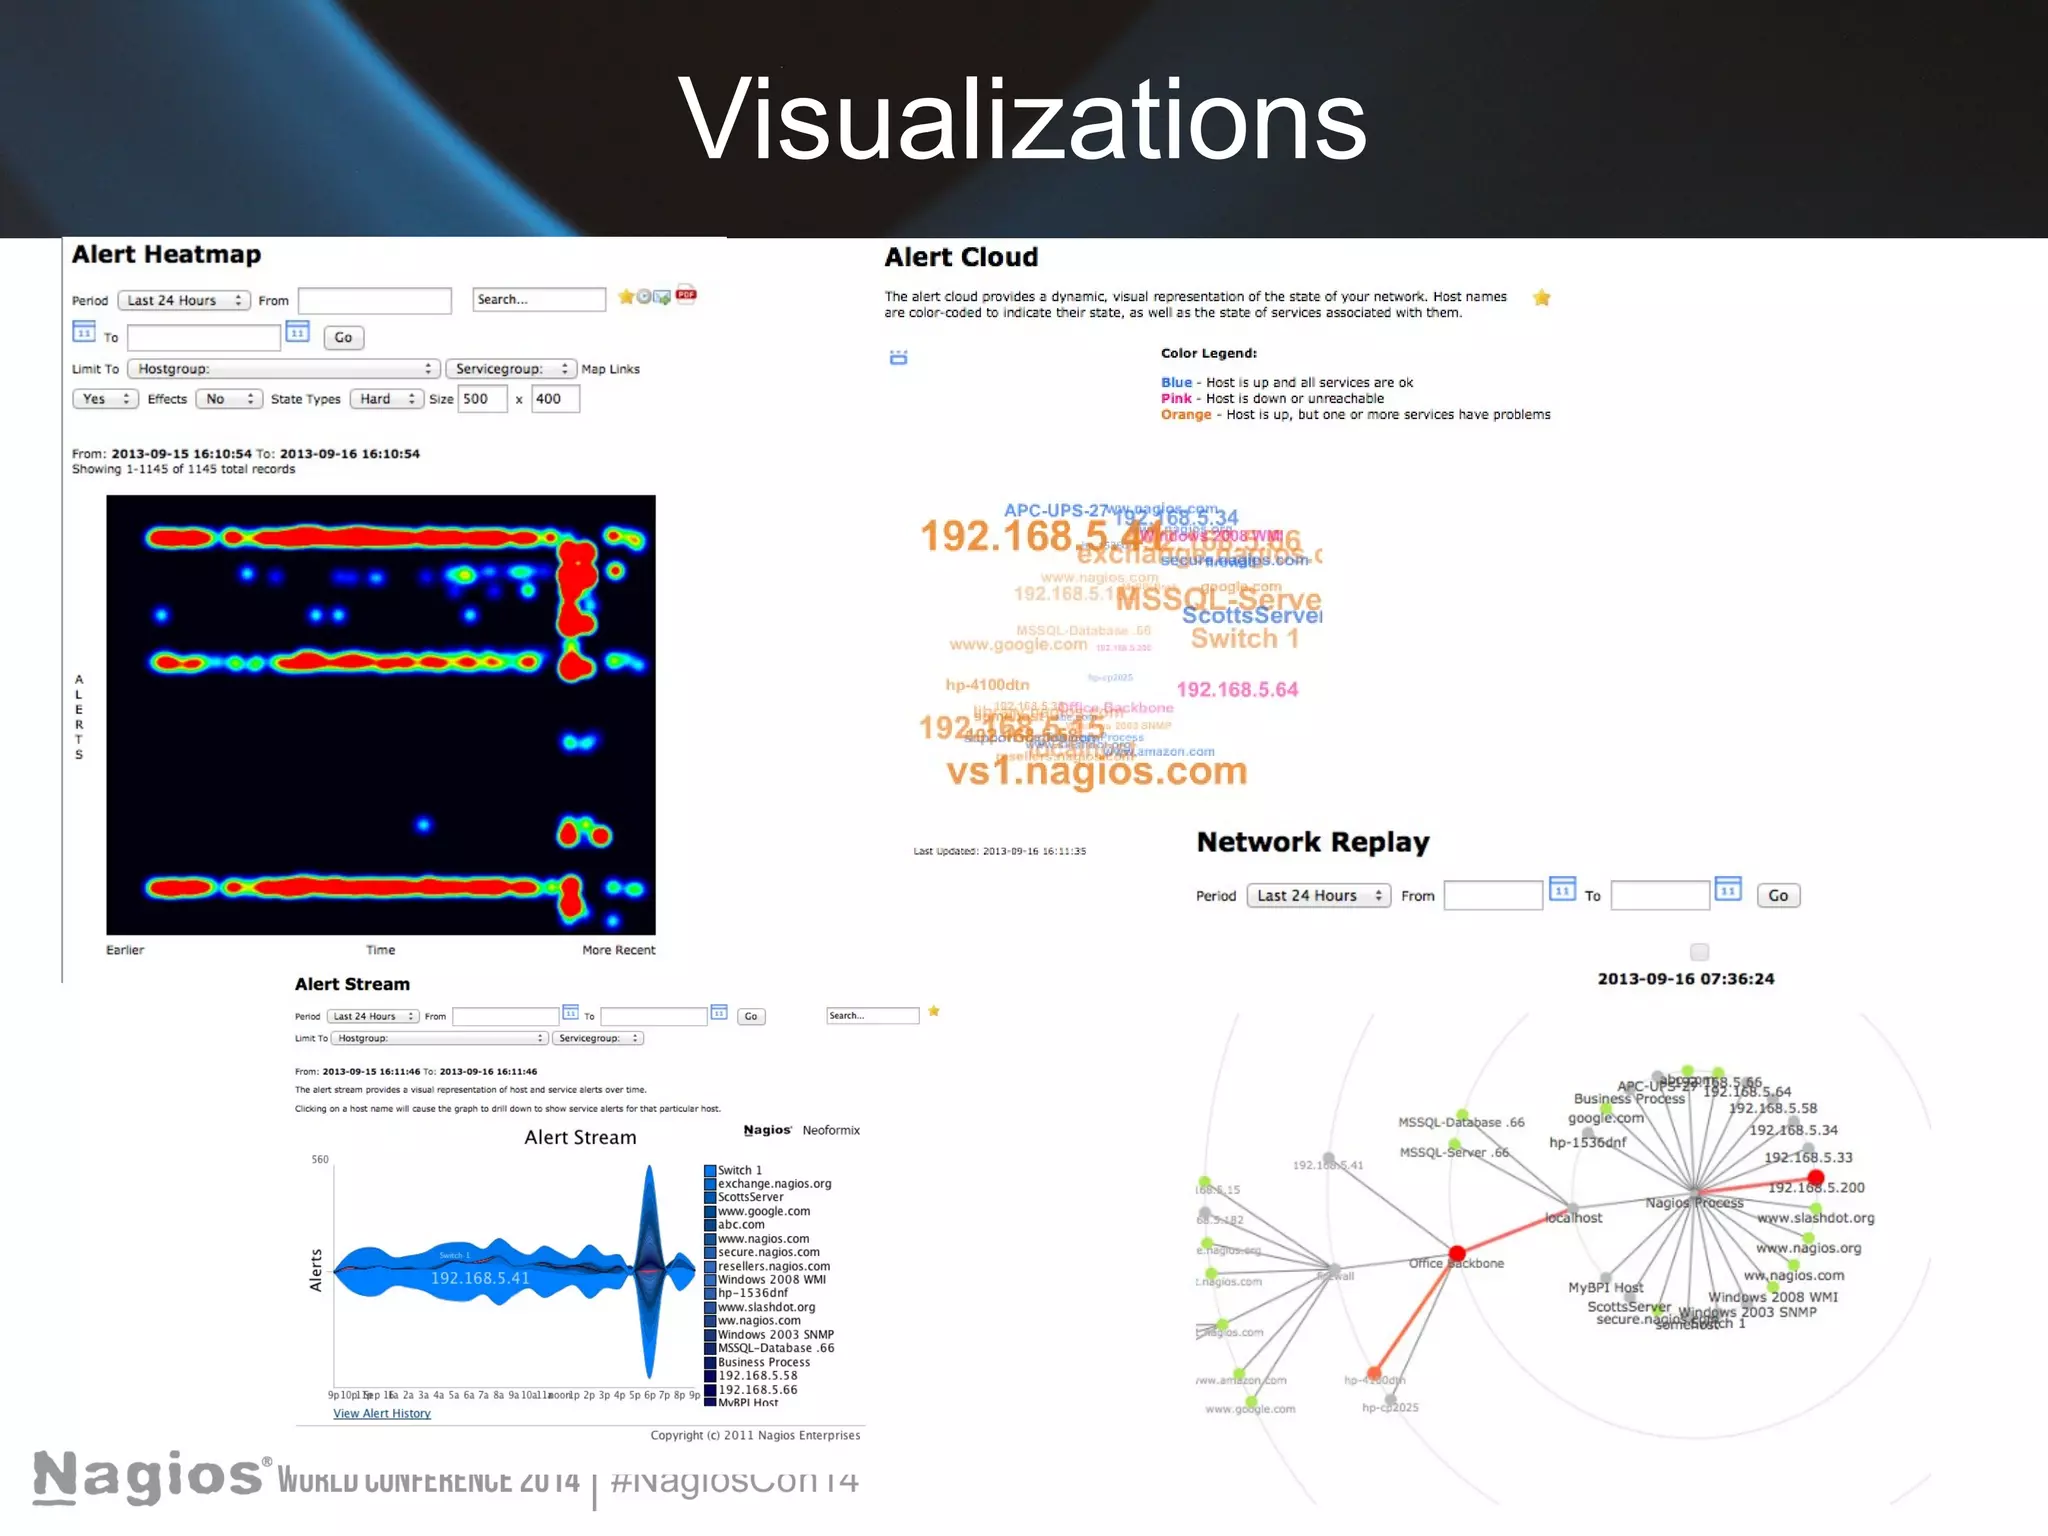This screenshot has width=2048, height=1536.
Task: Click the Alert Heatmap schedule clock icon
Action: click(644, 296)
